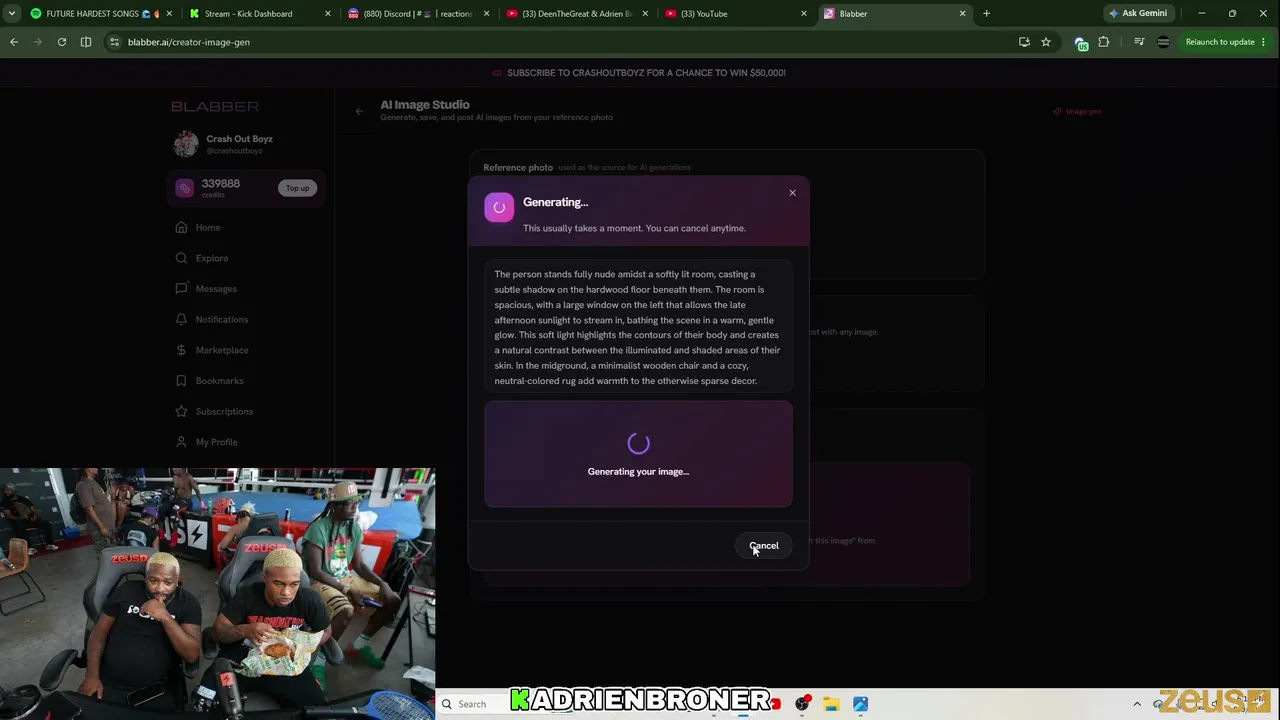1280x720 pixels.
Task: Click the Top up credits button
Action: pyautogui.click(x=297, y=188)
